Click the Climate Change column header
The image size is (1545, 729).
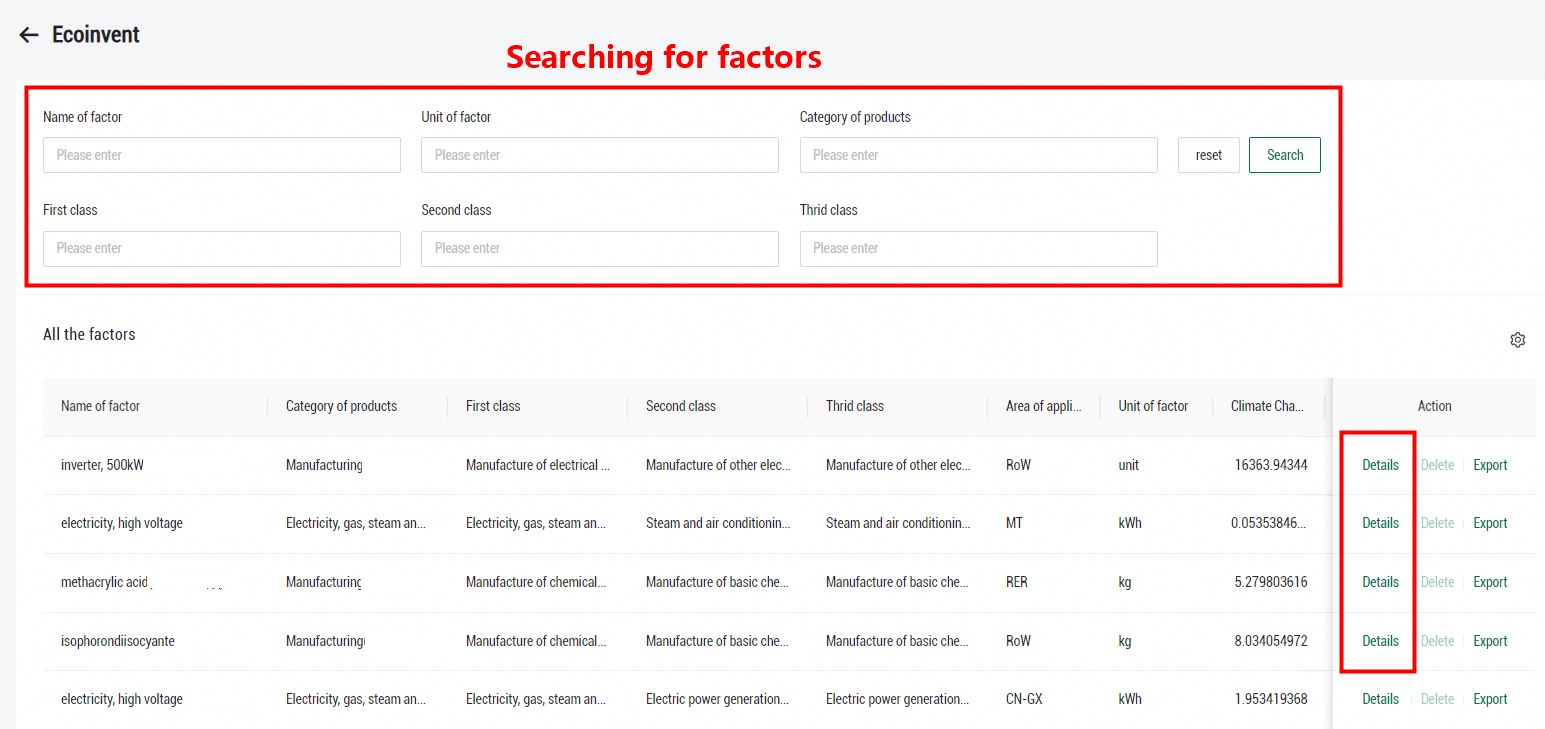(1266, 406)
